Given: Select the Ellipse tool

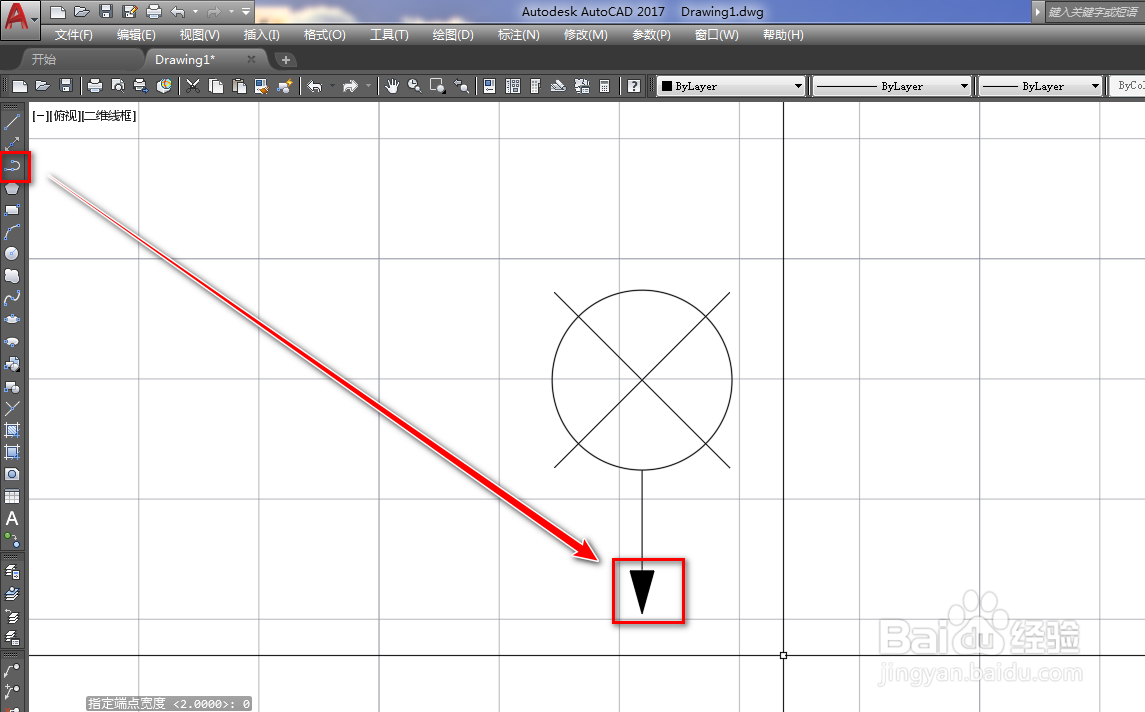Looking at the screenshot, I should point(12,320).
